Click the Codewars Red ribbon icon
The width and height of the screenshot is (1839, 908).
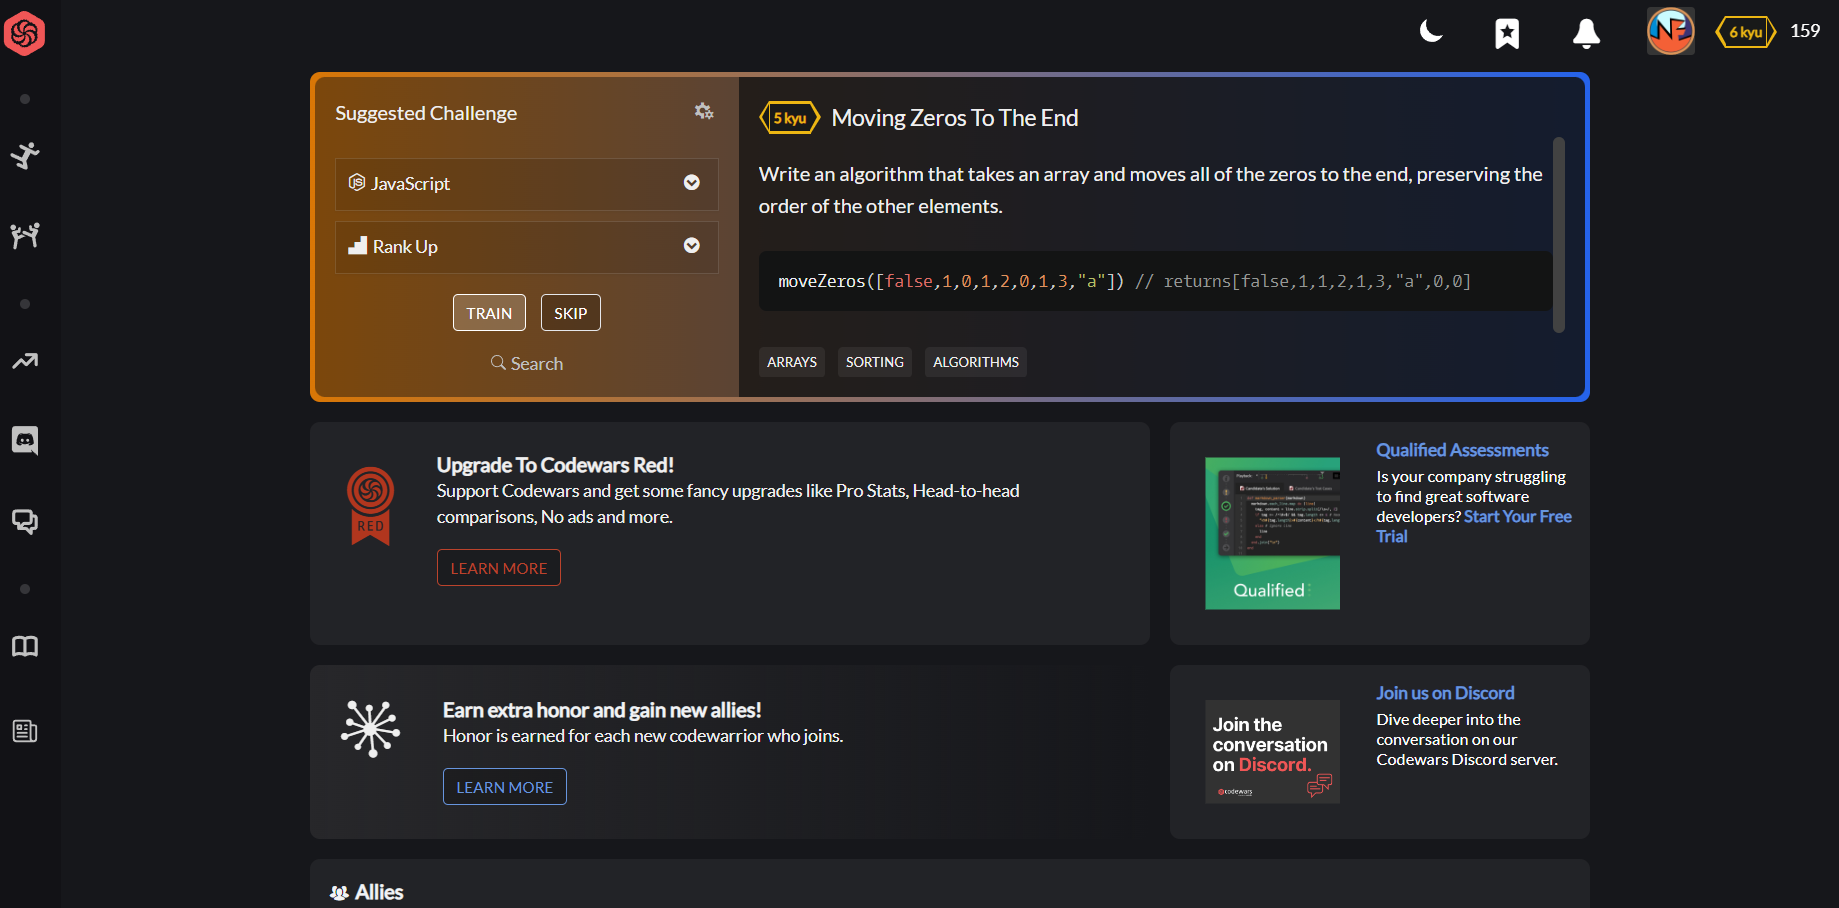(x=370, y=506)
